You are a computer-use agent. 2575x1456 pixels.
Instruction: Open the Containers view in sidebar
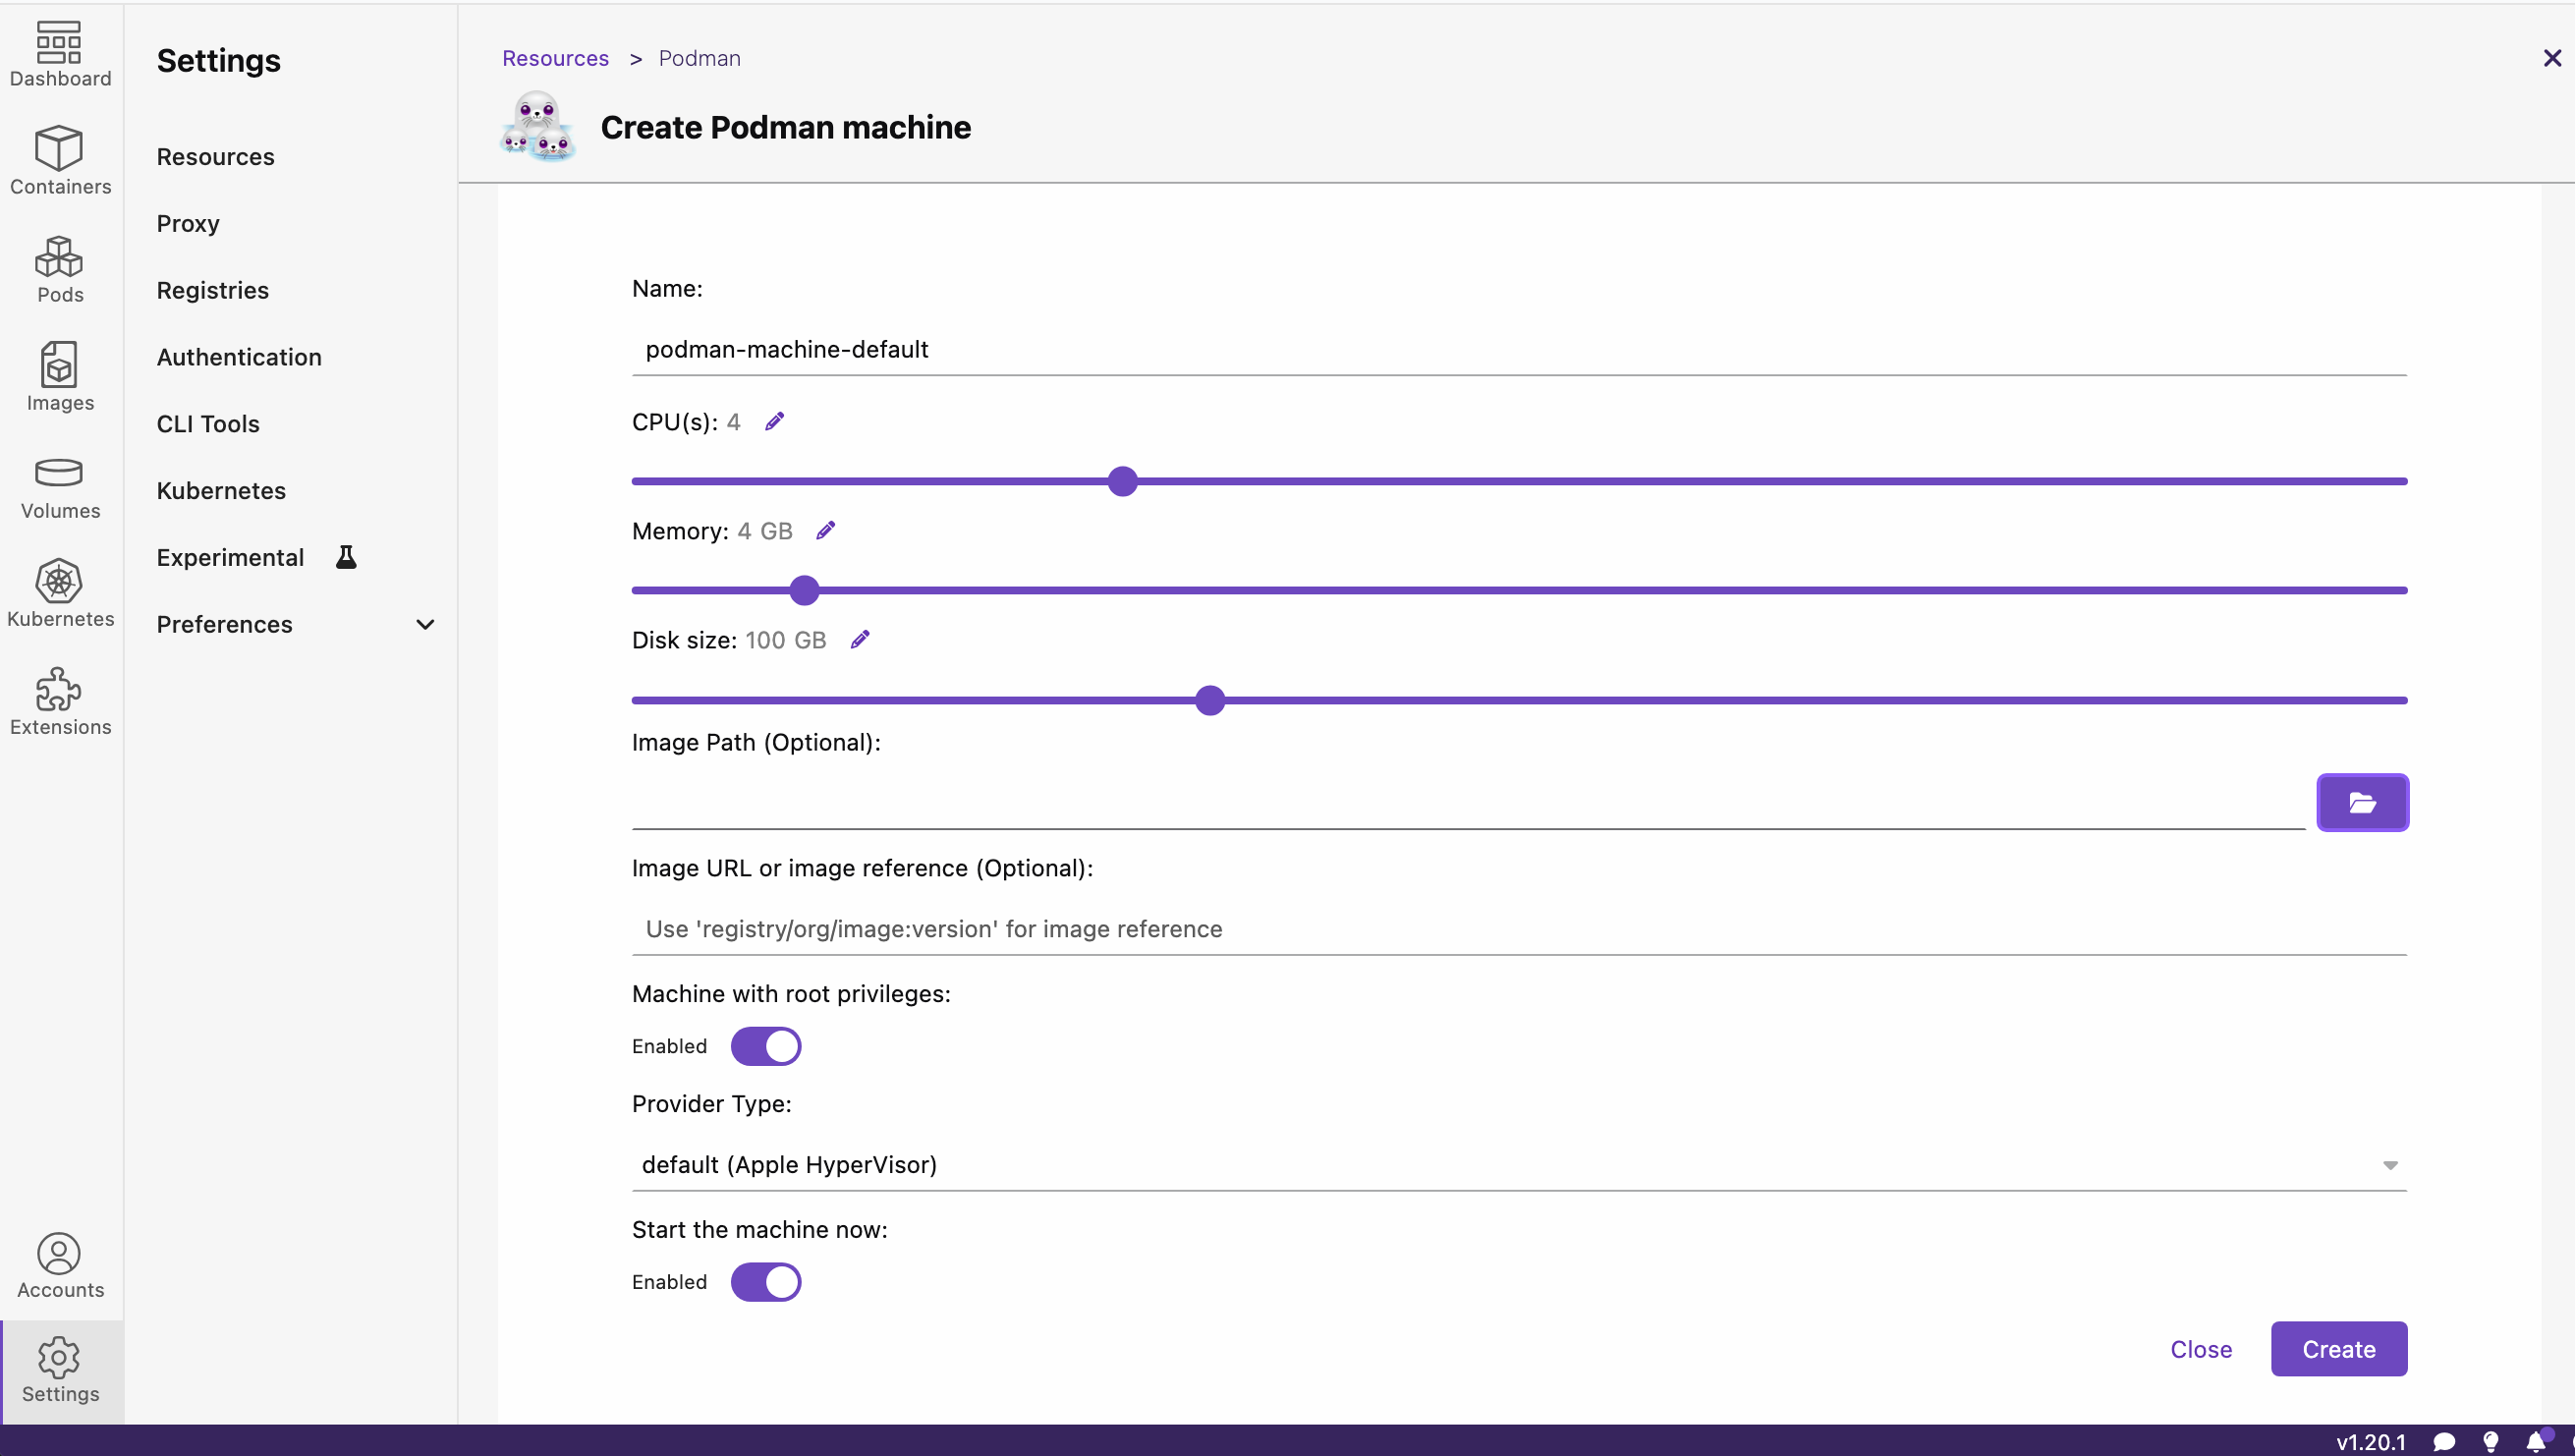[x=60, y=160]
